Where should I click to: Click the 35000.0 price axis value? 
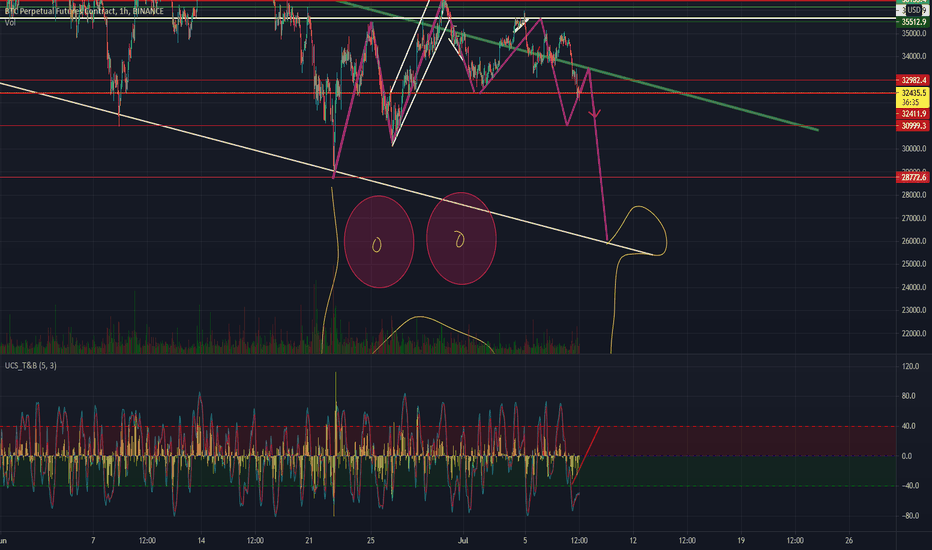[914, 33]
